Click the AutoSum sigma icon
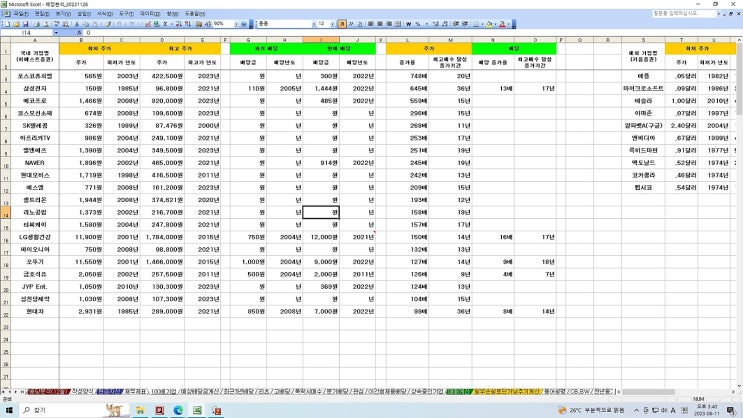 coord(165,24)
